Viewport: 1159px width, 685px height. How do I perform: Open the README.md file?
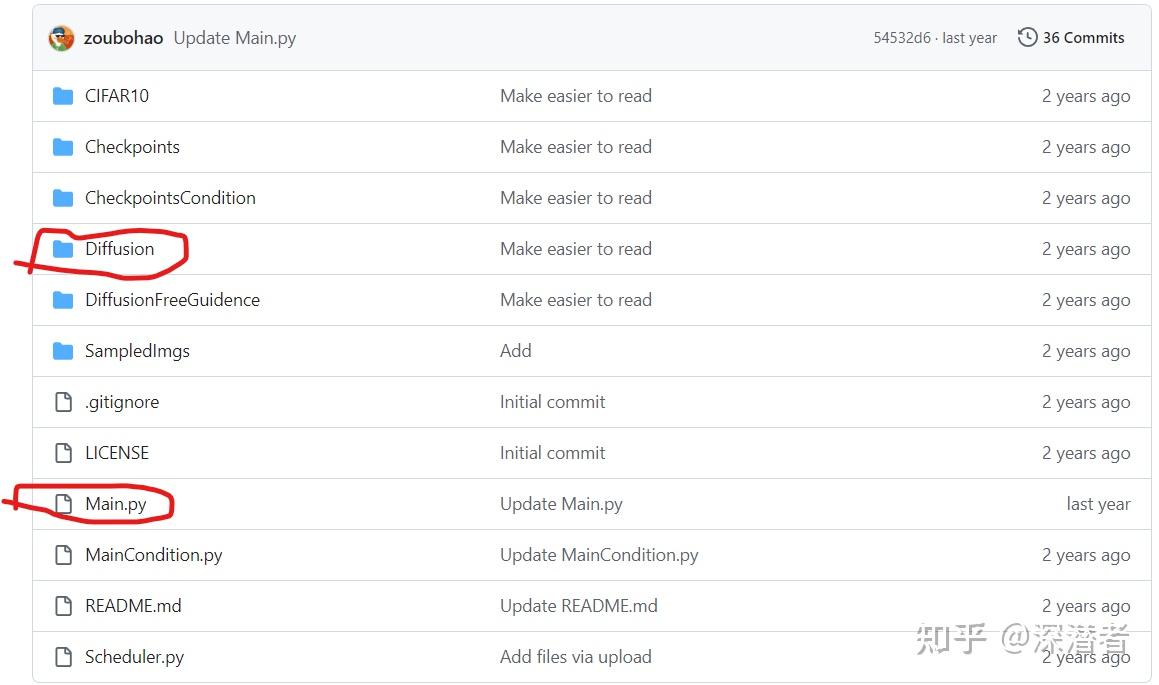[x=133, y=606]
